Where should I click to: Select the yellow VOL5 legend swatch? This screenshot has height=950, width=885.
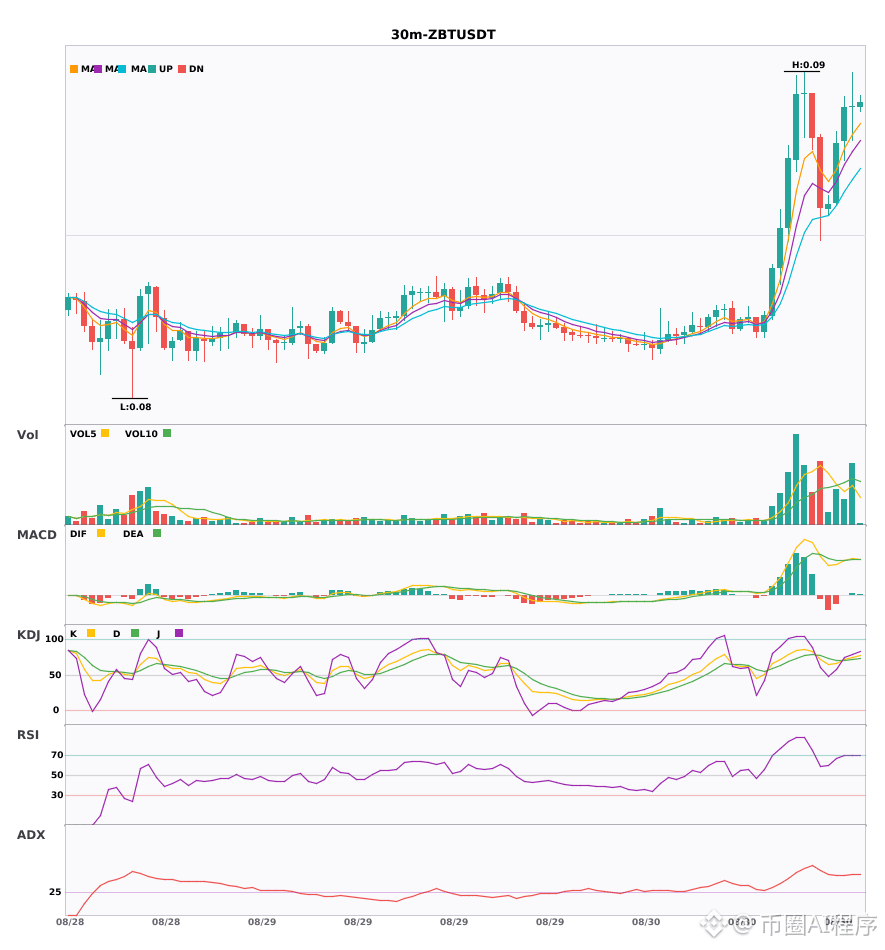pyautogui.click(x=105, y=433)
